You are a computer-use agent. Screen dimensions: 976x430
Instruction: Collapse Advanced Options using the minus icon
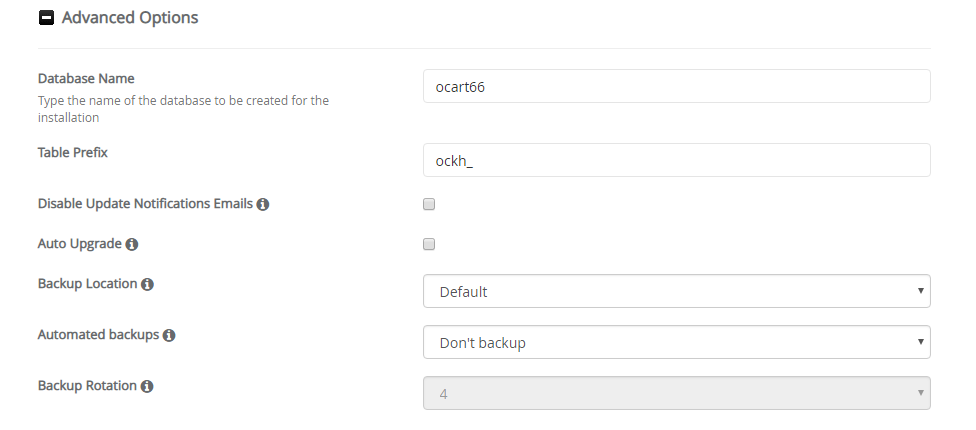(46, 17)
